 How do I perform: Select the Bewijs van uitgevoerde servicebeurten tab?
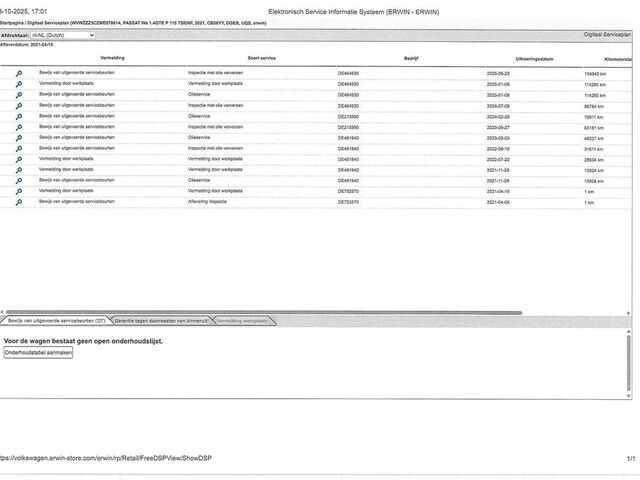[x=56, y=320]
